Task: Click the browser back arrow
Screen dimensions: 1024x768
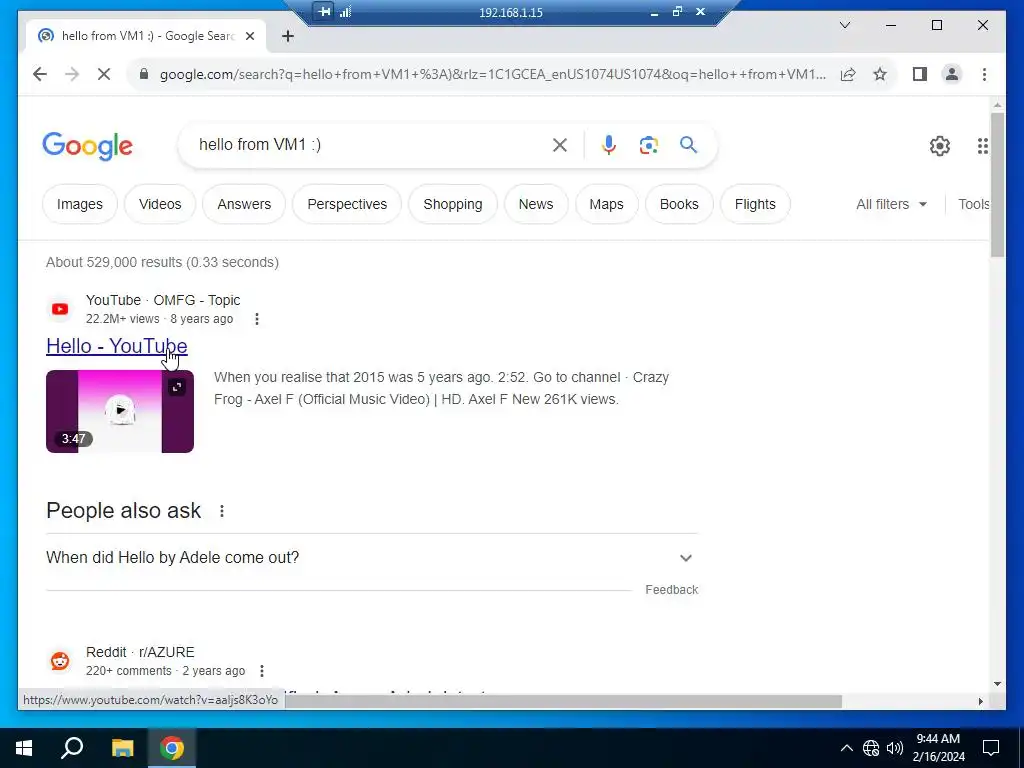Action: [x=40, y=74]
